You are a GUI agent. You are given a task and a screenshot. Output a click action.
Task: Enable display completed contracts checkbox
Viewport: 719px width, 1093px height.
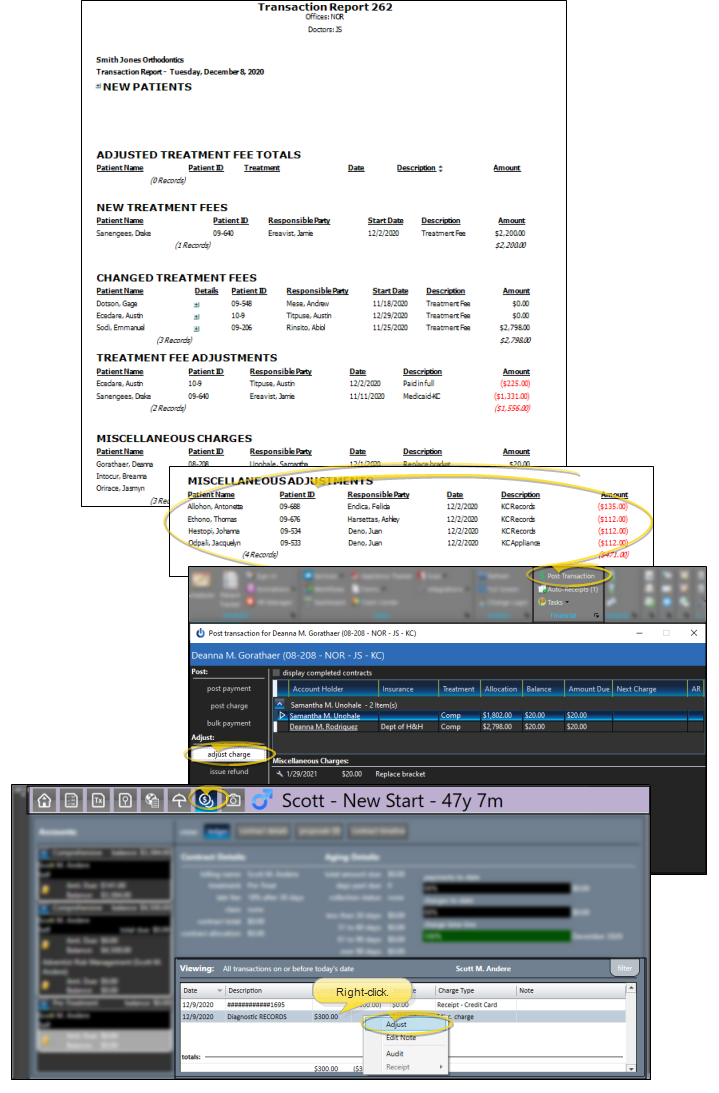point(278,673)
